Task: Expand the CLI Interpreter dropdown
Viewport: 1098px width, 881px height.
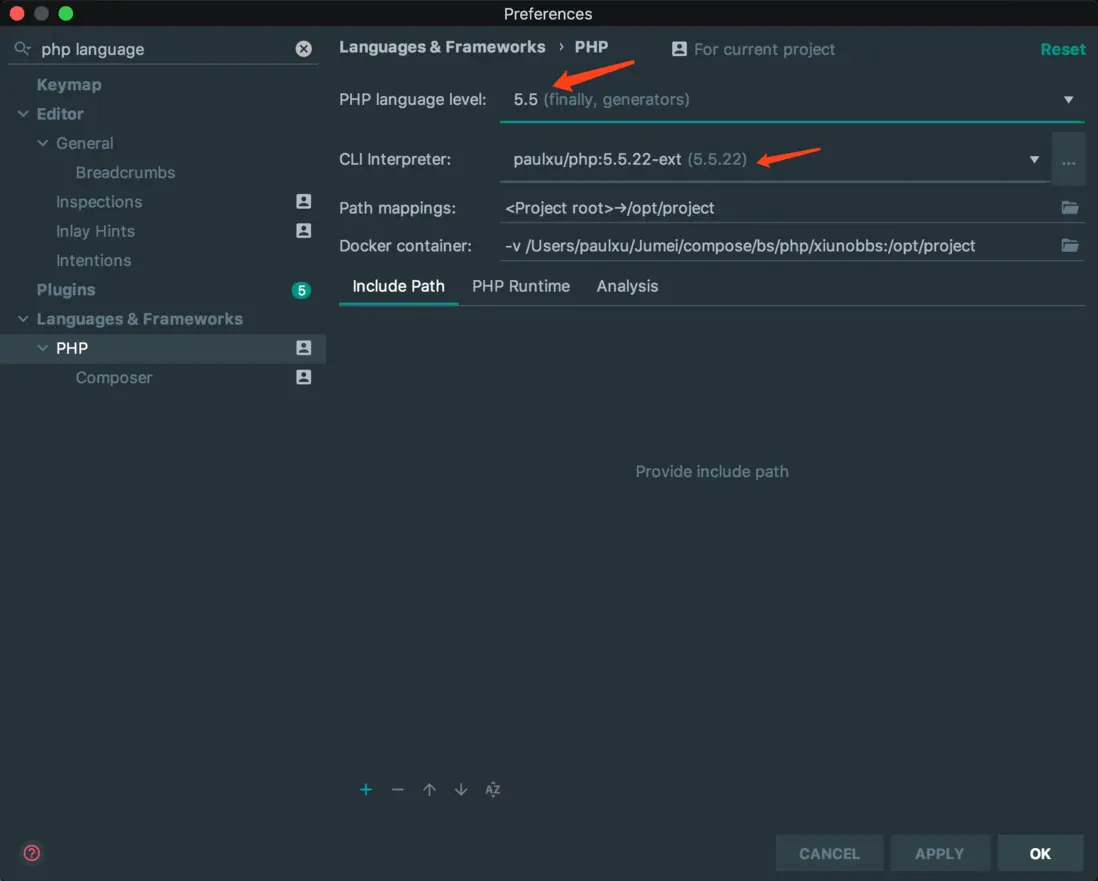Action: tap(1034, 160)
